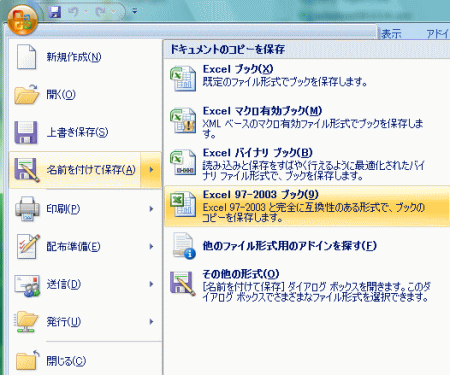Image resolution: width=450 pixels, height=375 pixels.
Task: Select the 新規作成(N) menu item
Action: [x=86, y=57]
